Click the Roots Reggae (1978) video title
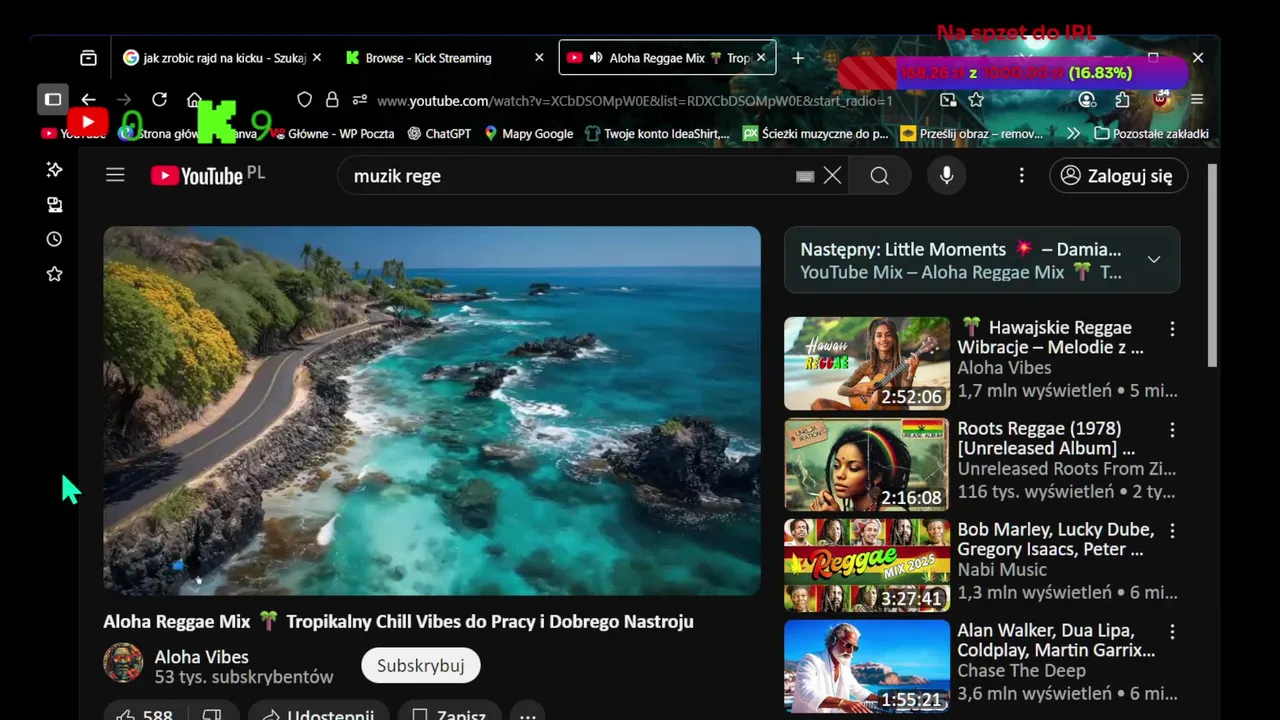 point(1047,438)
